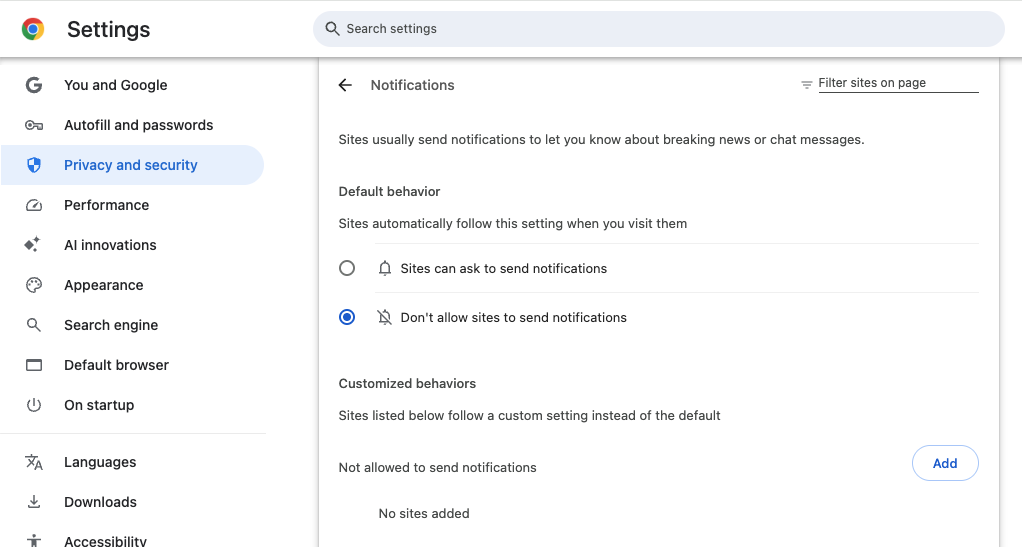The height and width of the screenshot is (547, 1022).
Task: Open On startup settings
Action: [x=132, y=405]
